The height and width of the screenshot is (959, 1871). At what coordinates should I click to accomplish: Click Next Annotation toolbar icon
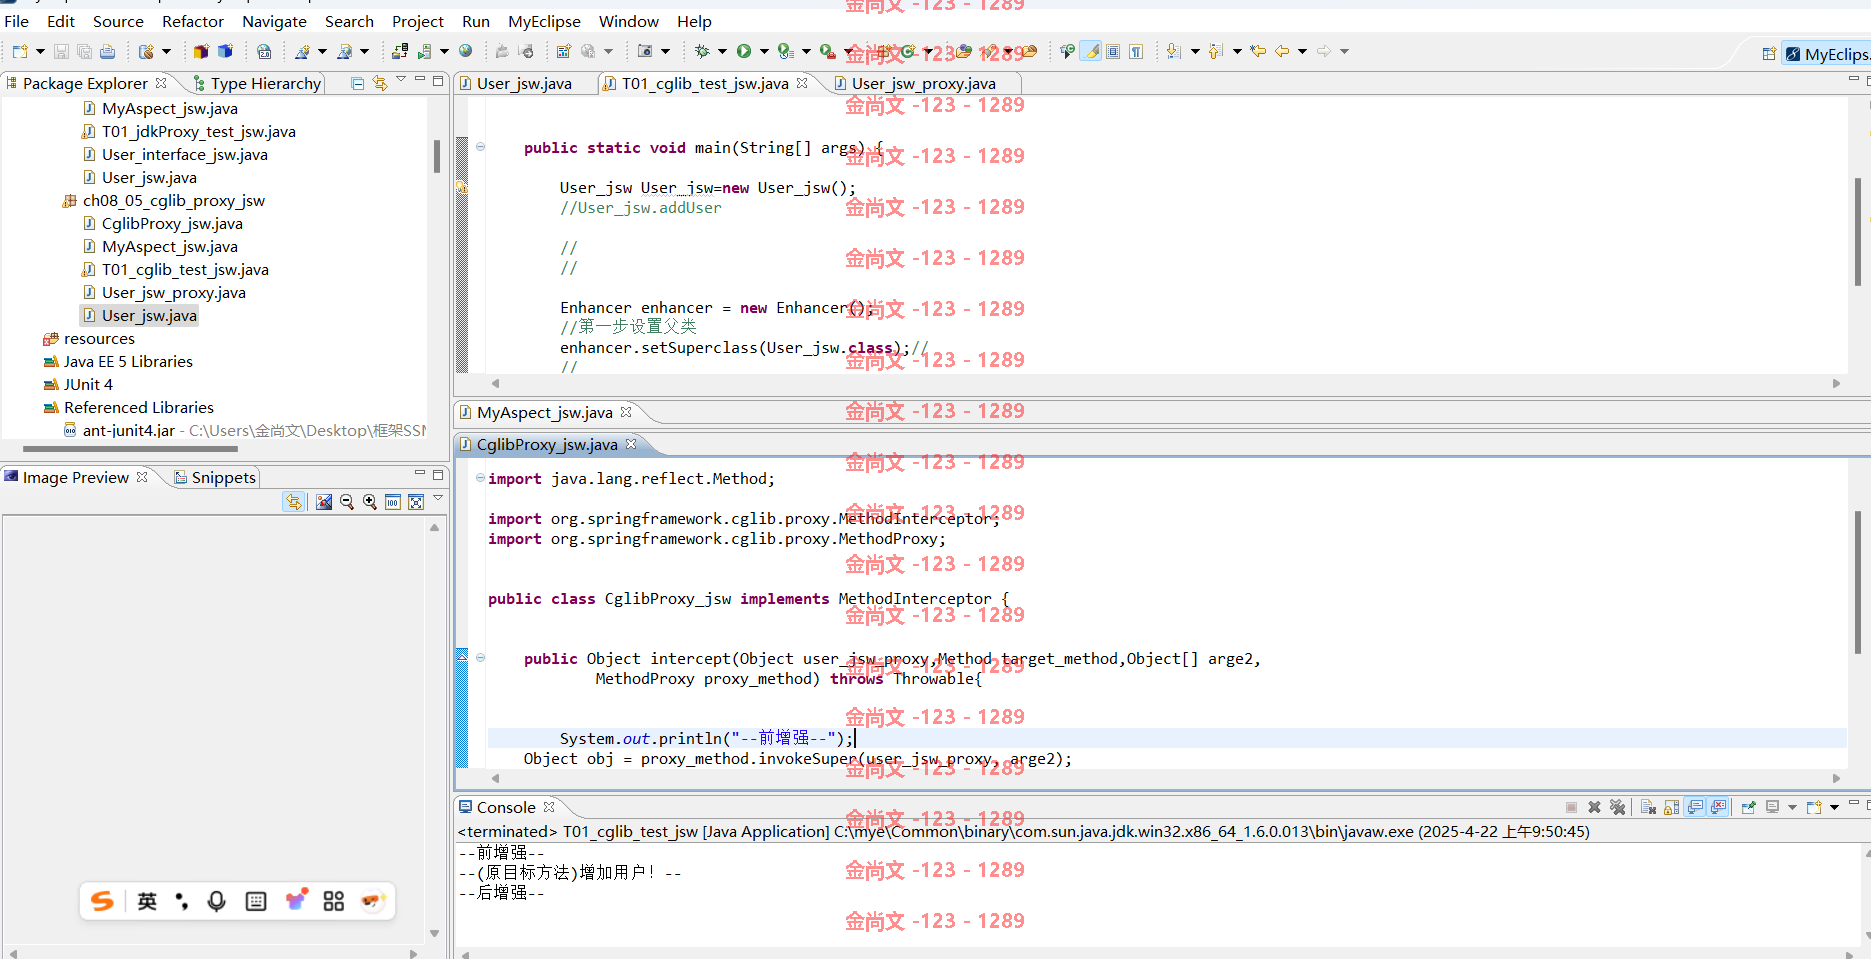pyautogui.click(x=1174, y=51)
